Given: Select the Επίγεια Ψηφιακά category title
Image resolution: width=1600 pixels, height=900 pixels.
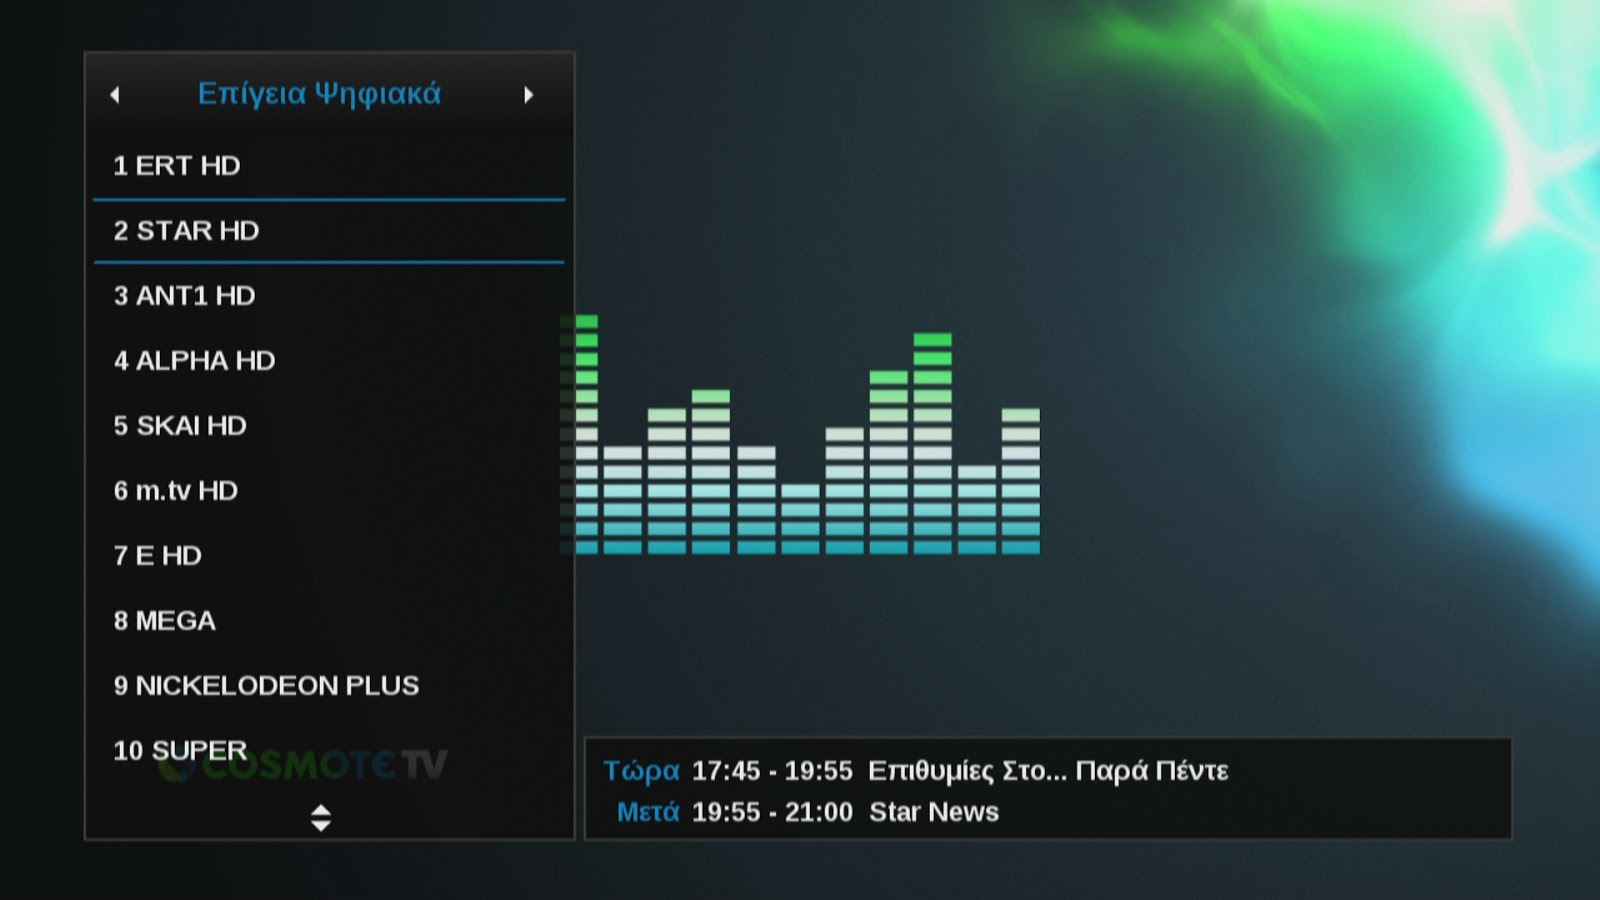Looking at the screenshot, I should 319,93.
